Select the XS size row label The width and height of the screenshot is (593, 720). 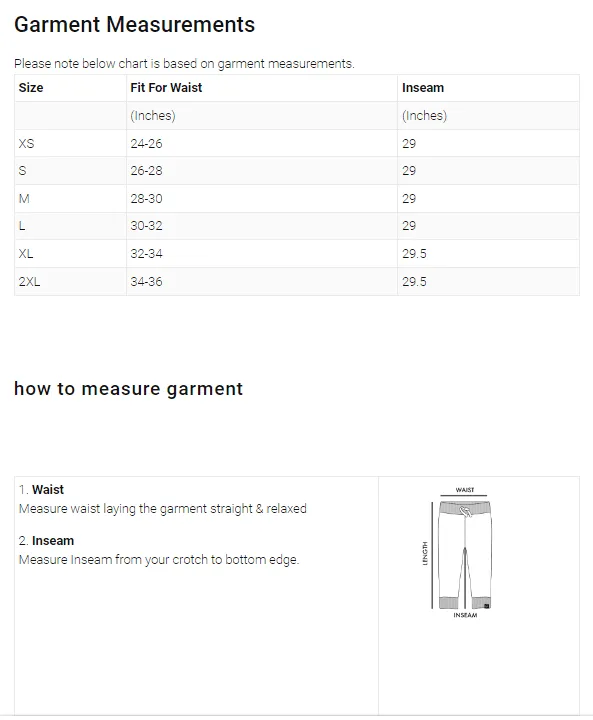pos(26,143)
